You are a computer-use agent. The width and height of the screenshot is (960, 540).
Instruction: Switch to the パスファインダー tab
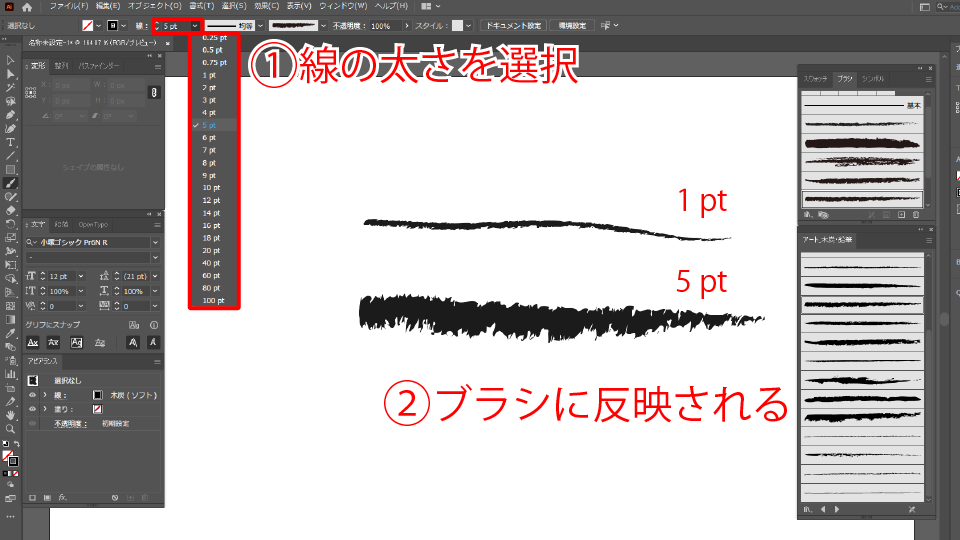pos(99,66)
